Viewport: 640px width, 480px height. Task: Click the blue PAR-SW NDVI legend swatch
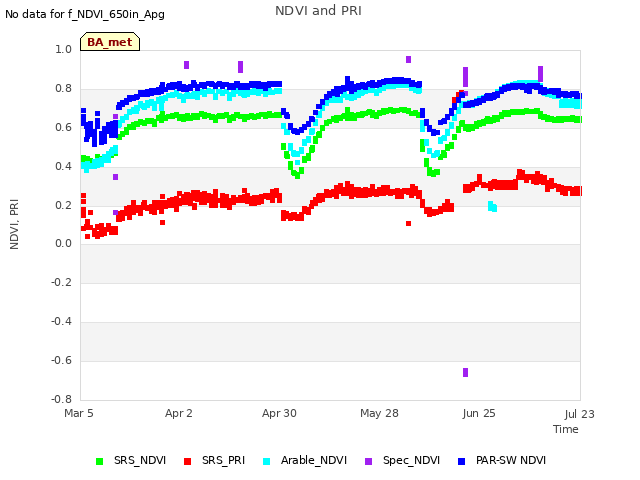(462, 461)
